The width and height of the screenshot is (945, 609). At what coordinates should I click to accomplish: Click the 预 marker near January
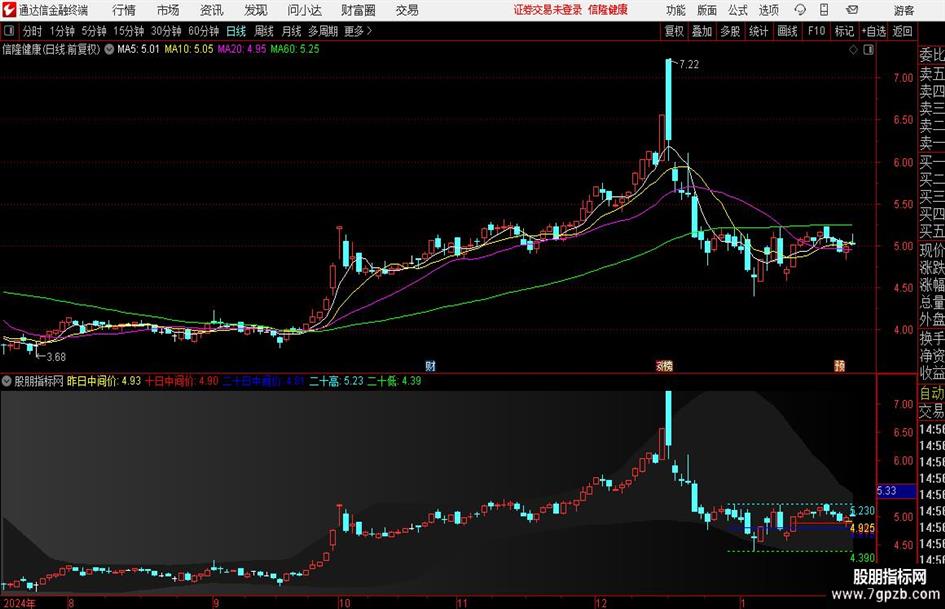[840, 365]
